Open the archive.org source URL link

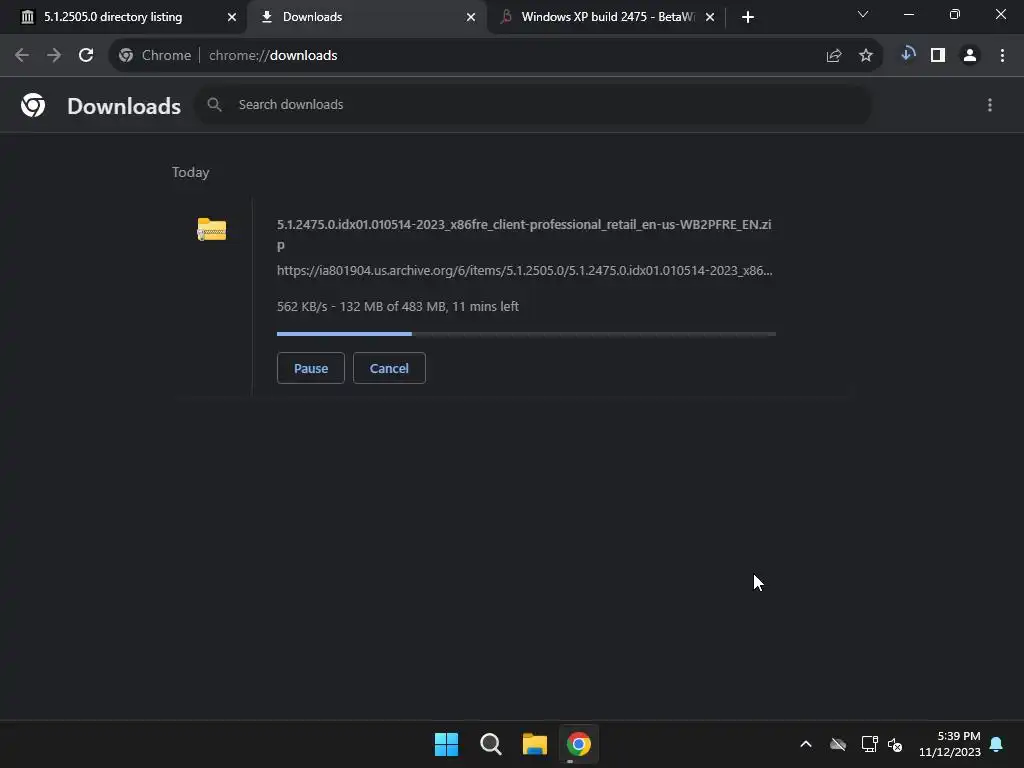524,270
